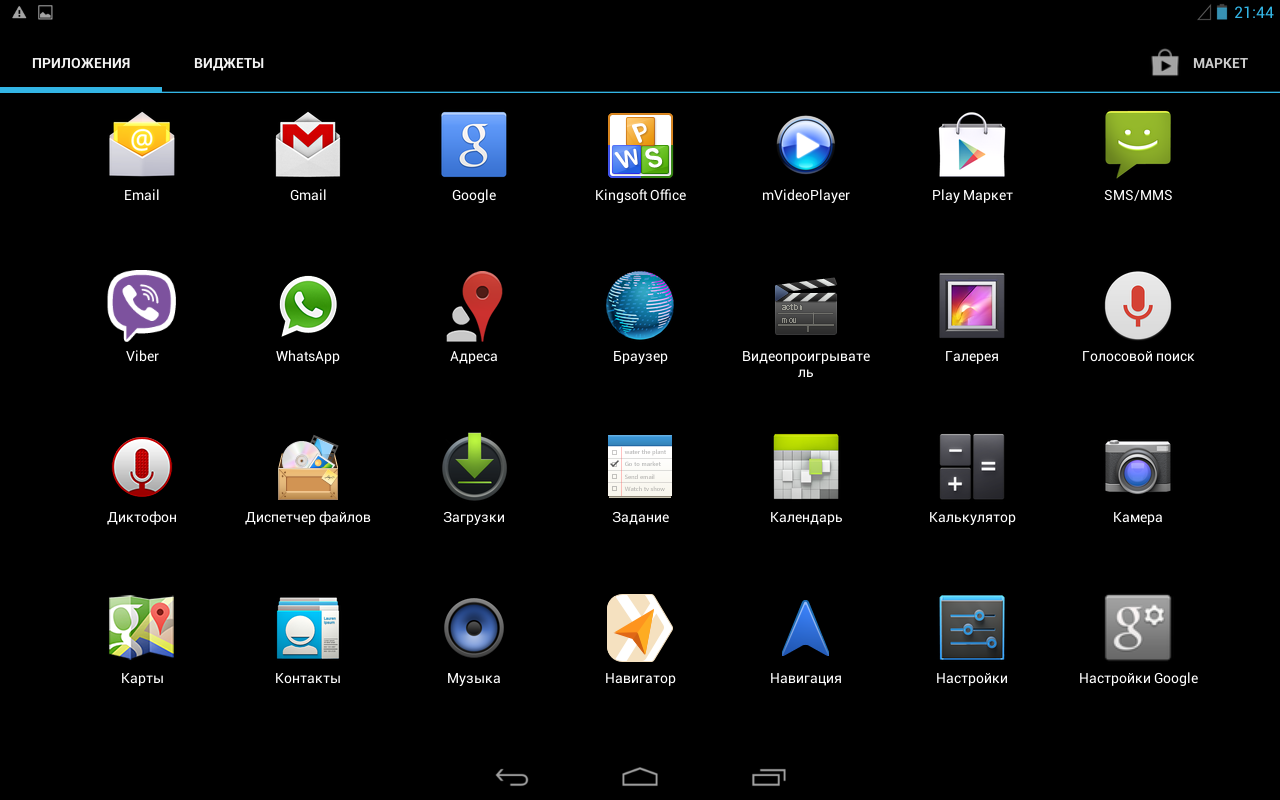Viewport: 1280px width, 800px height.
Task: Start Навигация blue arrow app
Action: [x=806, y=628]
